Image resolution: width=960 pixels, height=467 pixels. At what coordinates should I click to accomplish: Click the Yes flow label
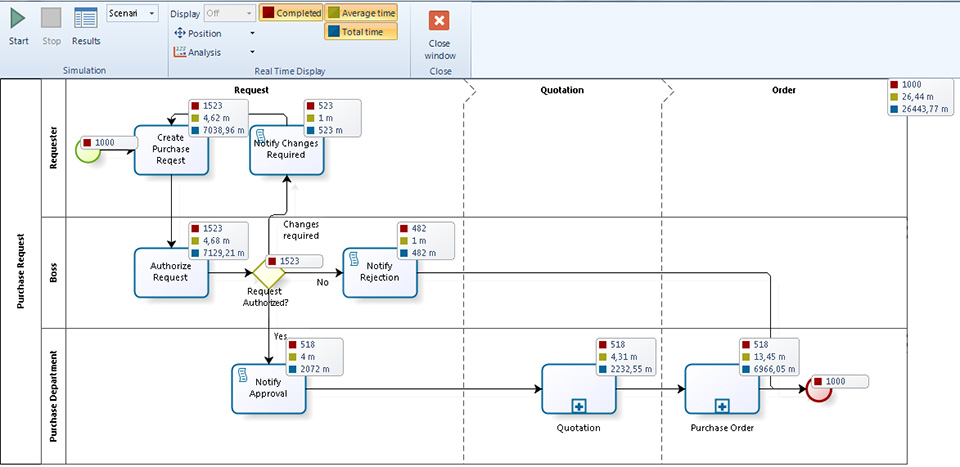point(280,336)
